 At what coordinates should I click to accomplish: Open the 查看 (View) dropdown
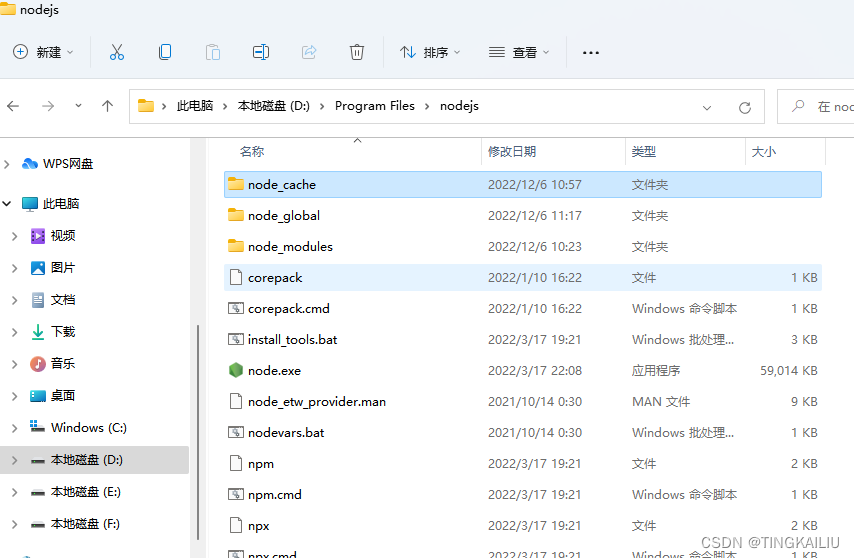[519, 52]
